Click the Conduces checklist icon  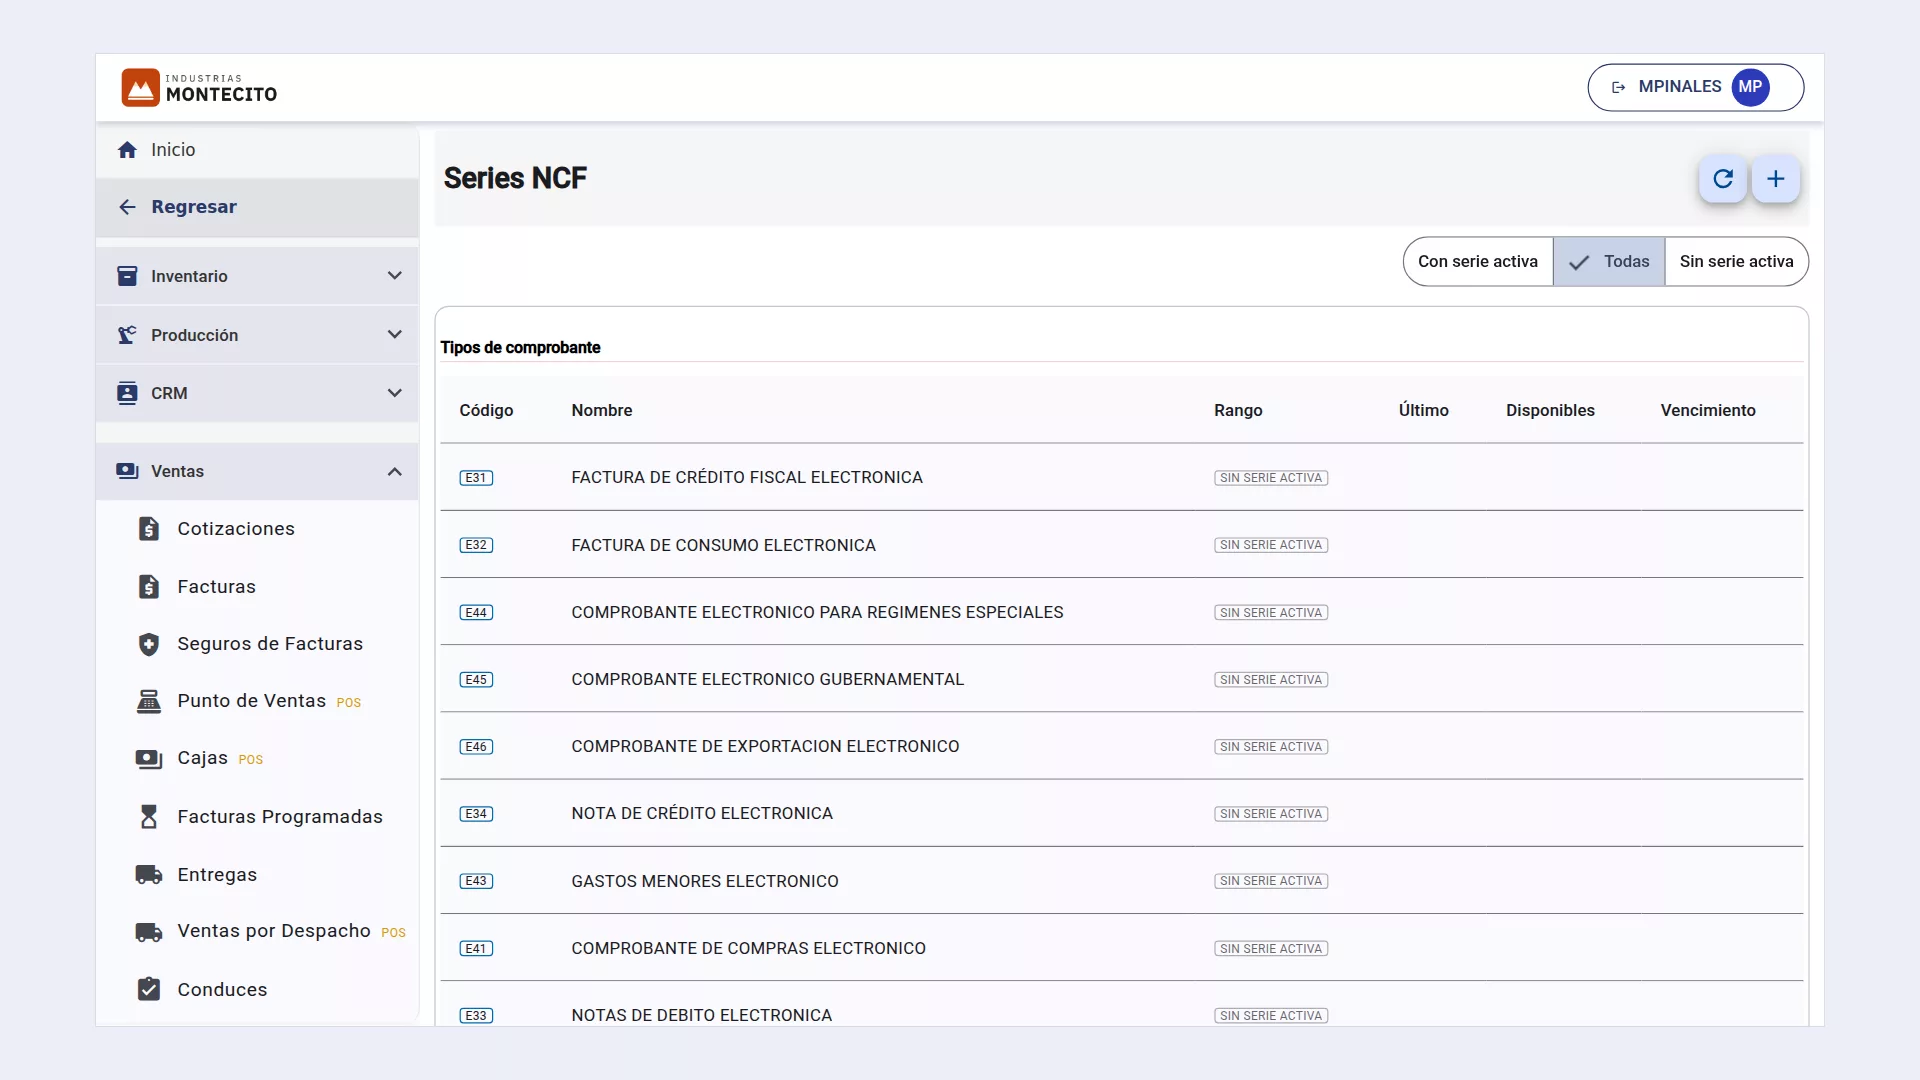pyautogui.click(x=149, y=989)
